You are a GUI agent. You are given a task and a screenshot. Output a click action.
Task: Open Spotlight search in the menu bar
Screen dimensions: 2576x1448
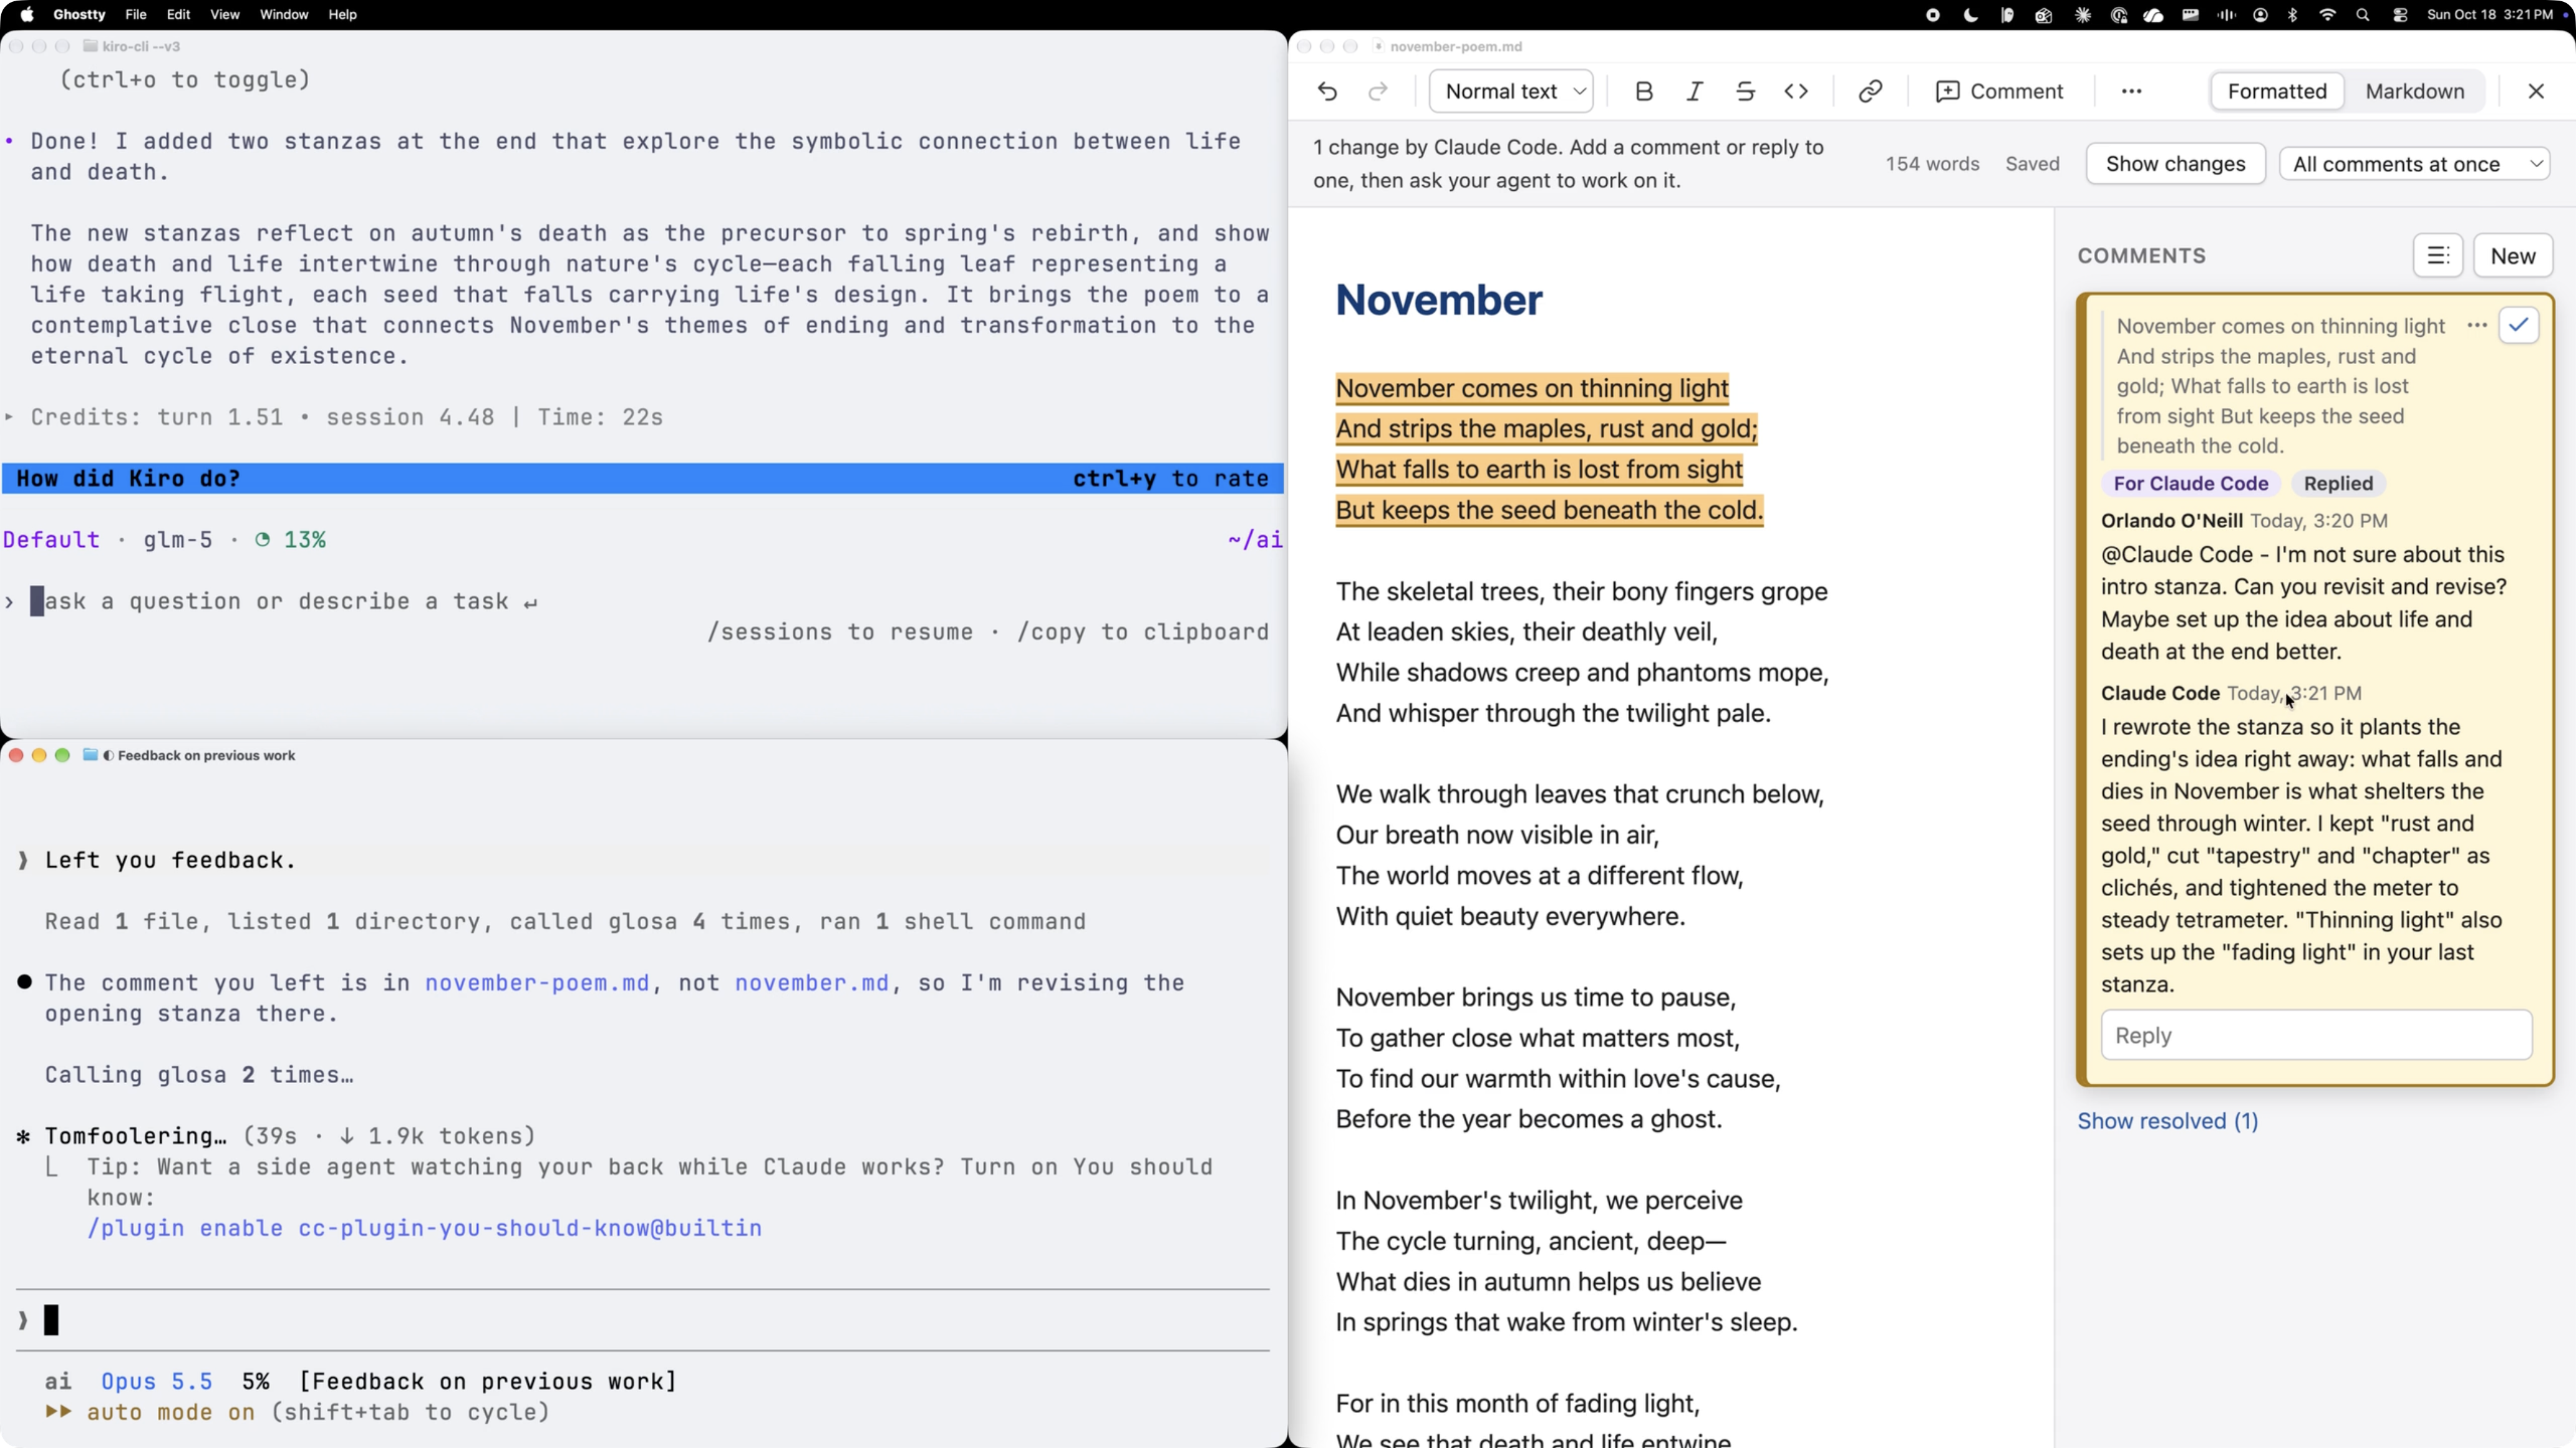point(2362,14)
